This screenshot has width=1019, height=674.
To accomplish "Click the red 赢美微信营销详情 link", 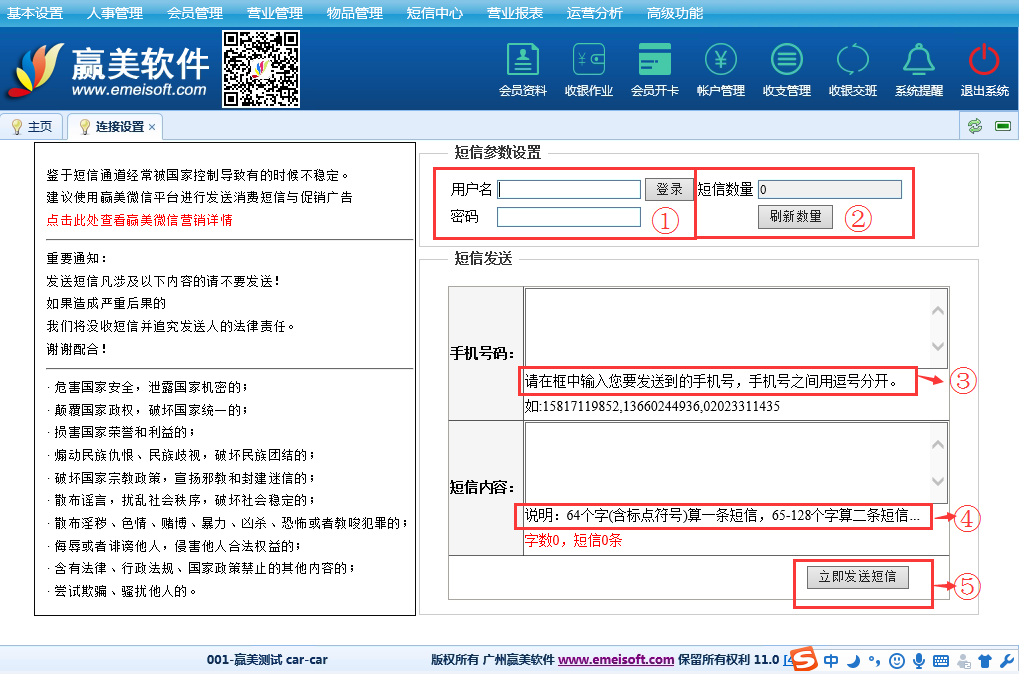I will (x=139, y=220).
